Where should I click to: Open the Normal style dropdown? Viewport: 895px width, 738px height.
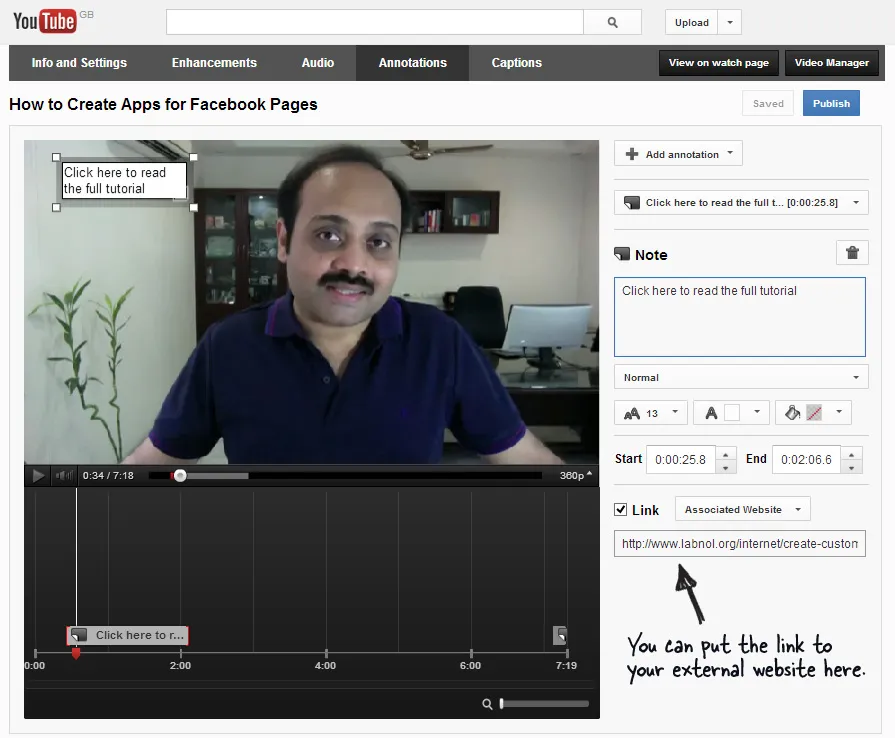(740, 377)
